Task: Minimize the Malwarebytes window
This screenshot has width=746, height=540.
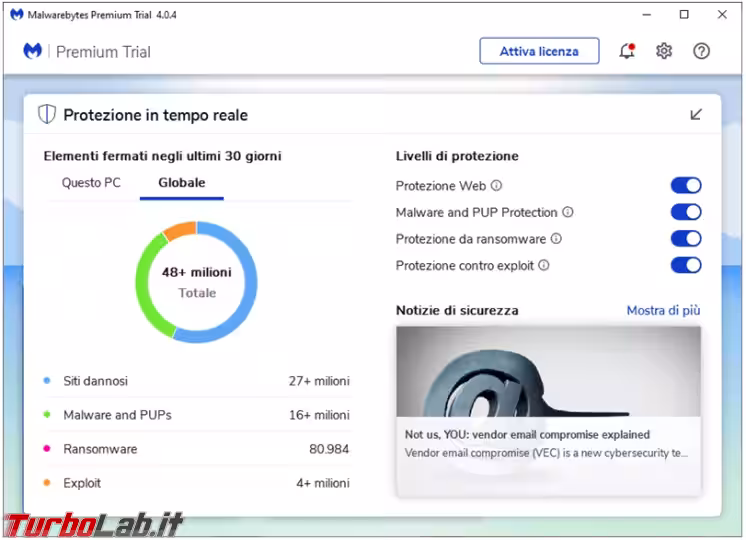Action: (646, 15)
